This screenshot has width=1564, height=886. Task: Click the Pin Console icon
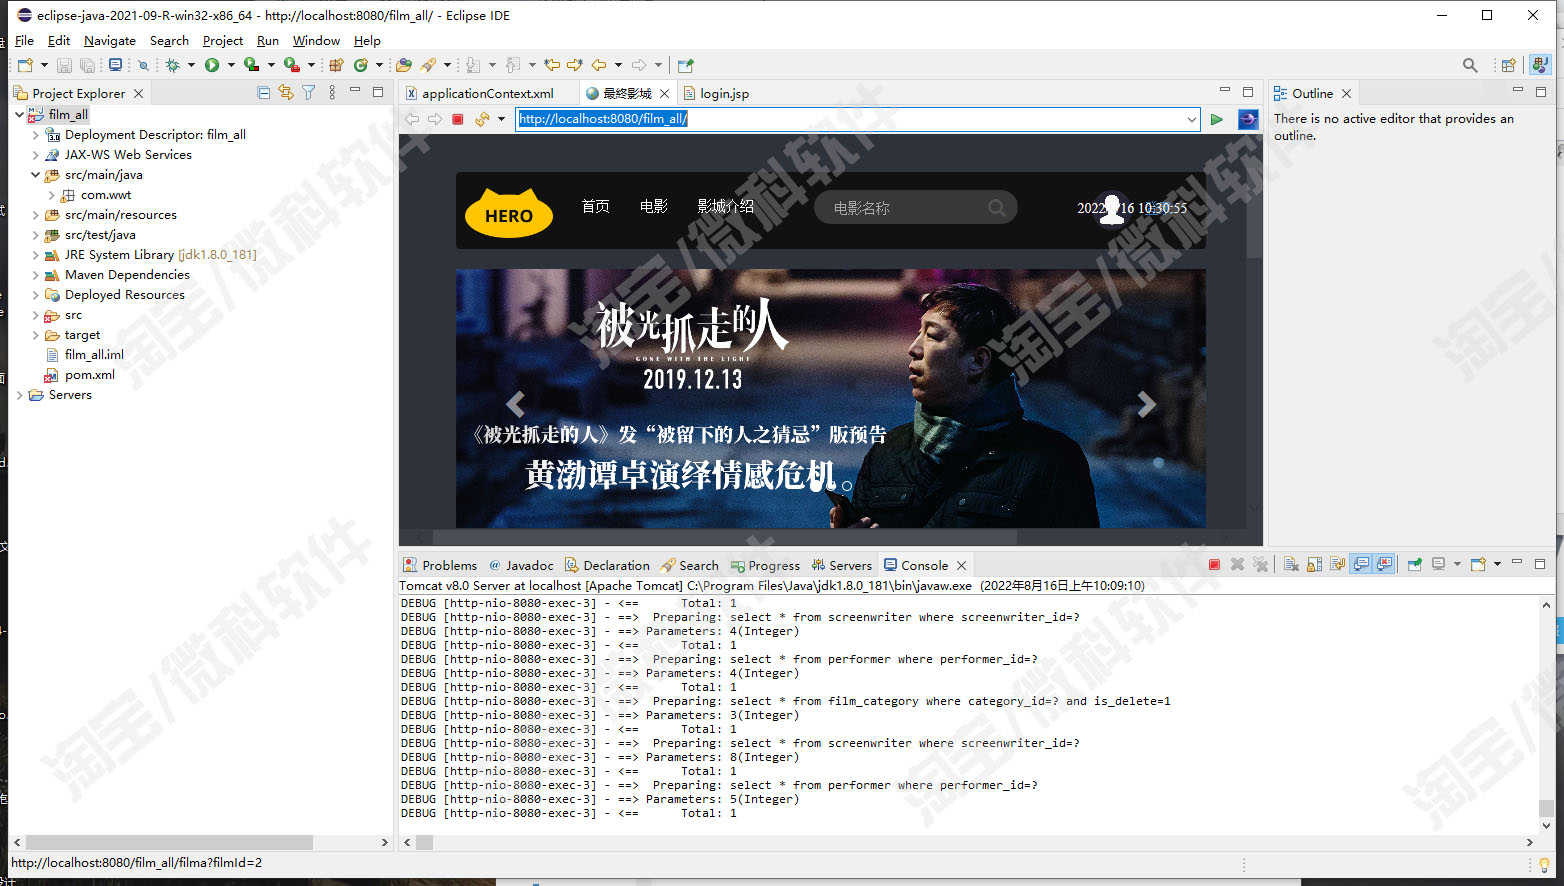click(x=1414, y=565)
